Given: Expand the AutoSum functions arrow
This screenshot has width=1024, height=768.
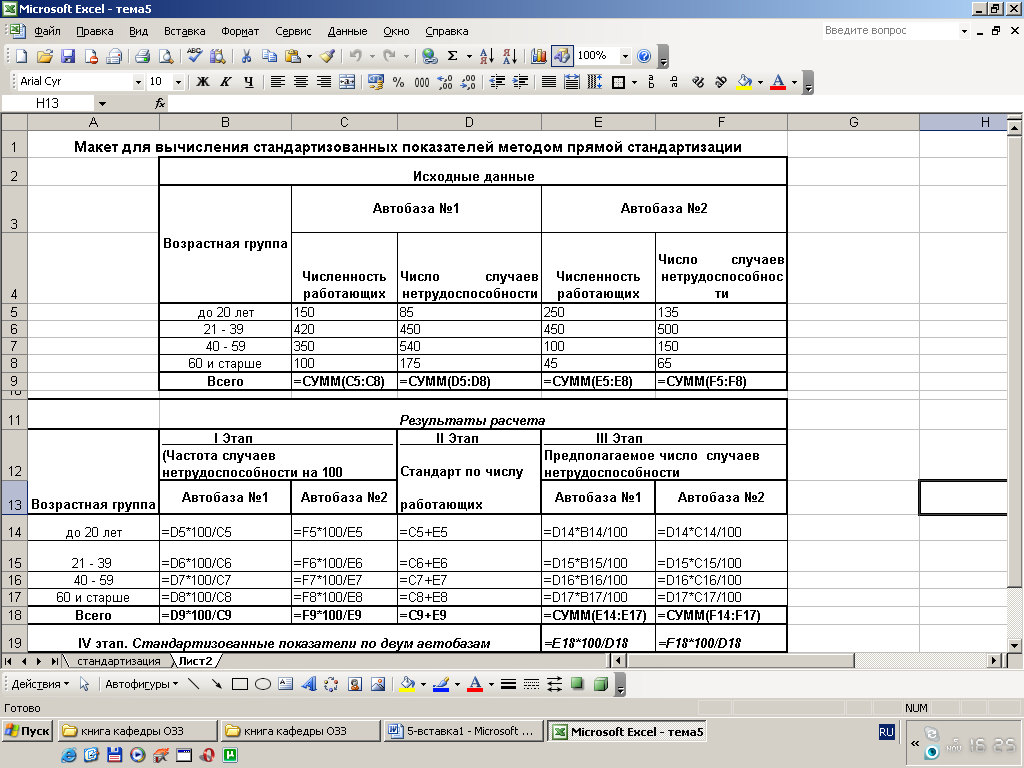Looking at the screenshot, I should [x=469, y=56].
